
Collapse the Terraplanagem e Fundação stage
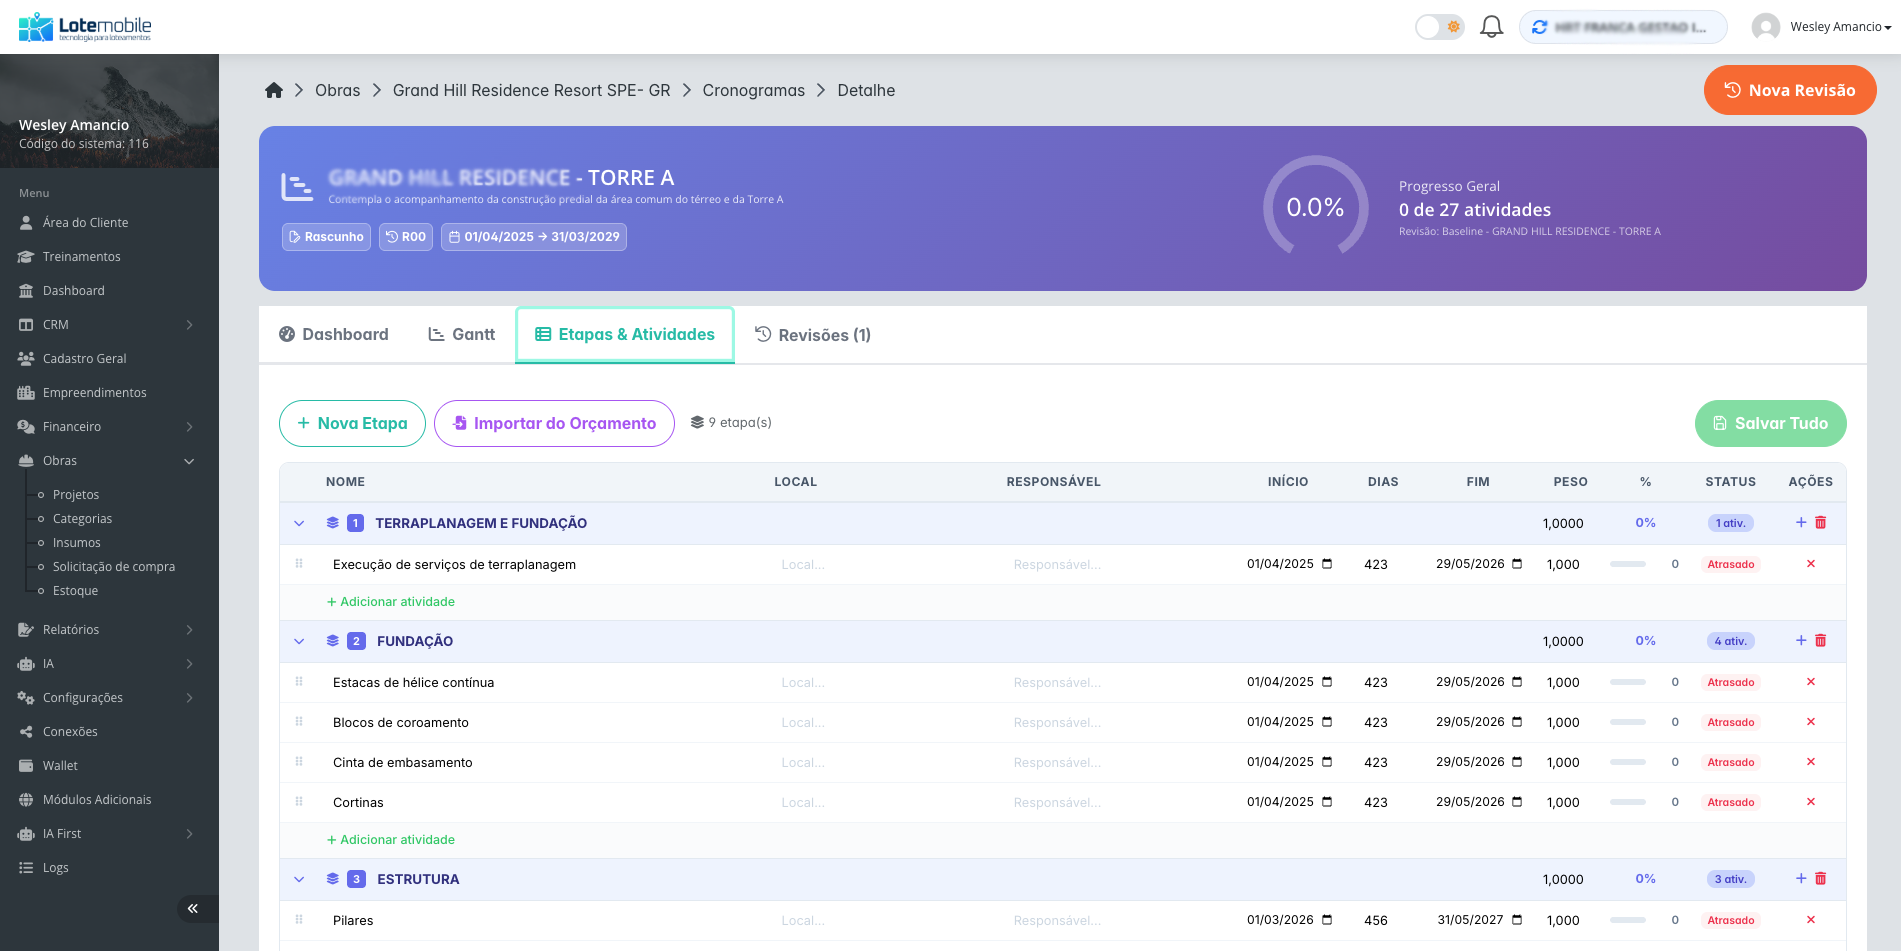299,523
